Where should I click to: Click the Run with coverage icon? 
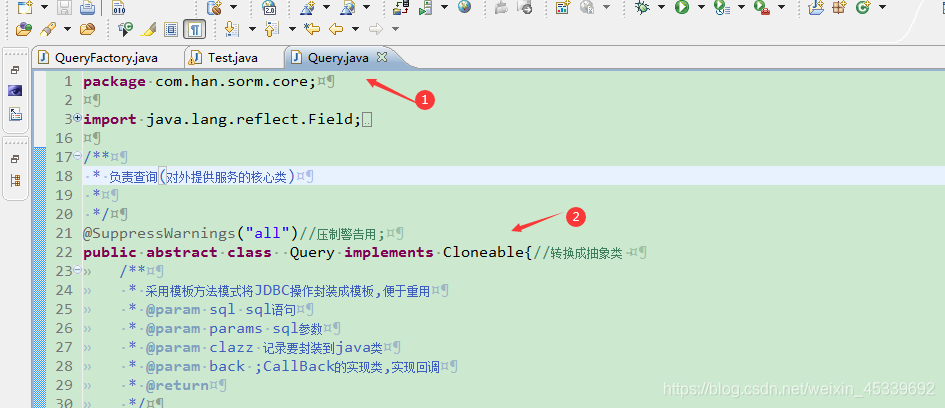coord(721,7)
